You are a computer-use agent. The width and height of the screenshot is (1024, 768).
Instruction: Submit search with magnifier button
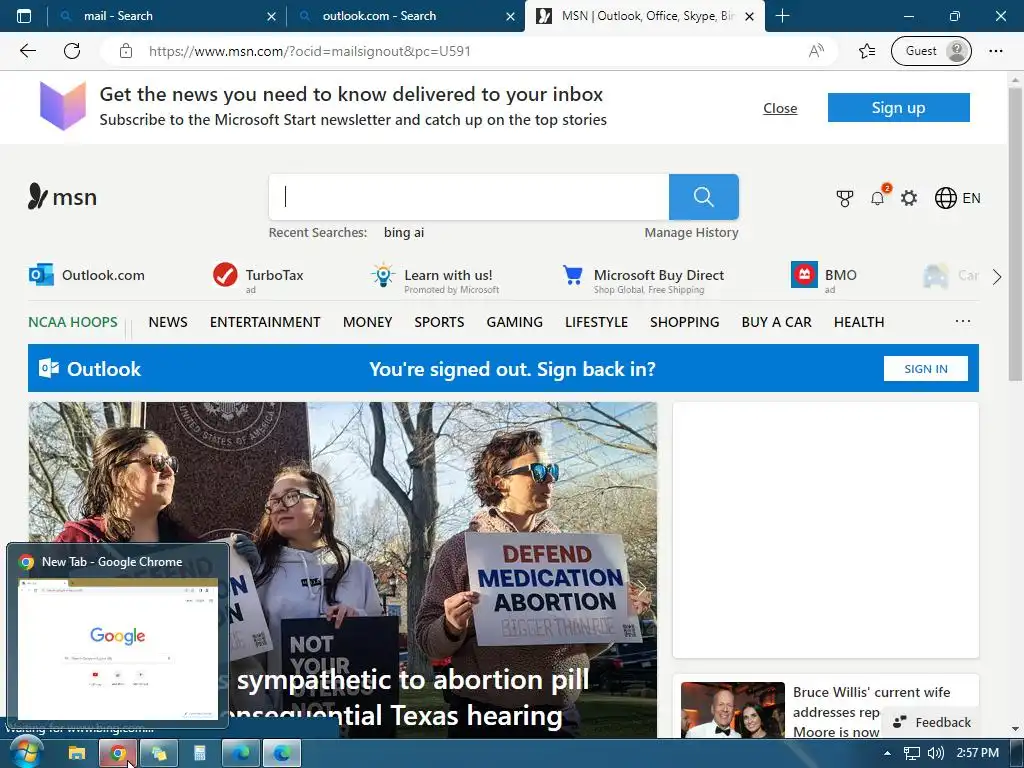[x=703, y=197]
